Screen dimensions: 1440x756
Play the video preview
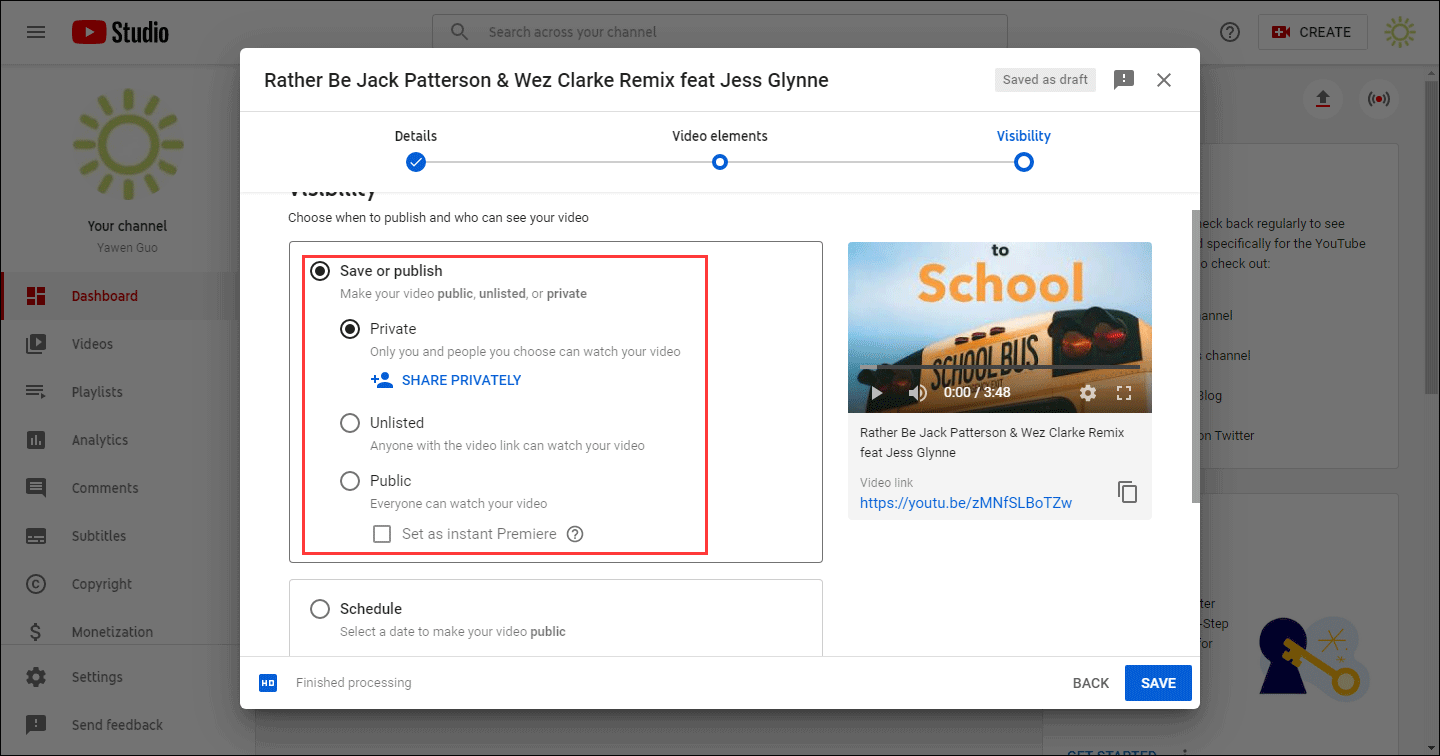tap(876, 393)
